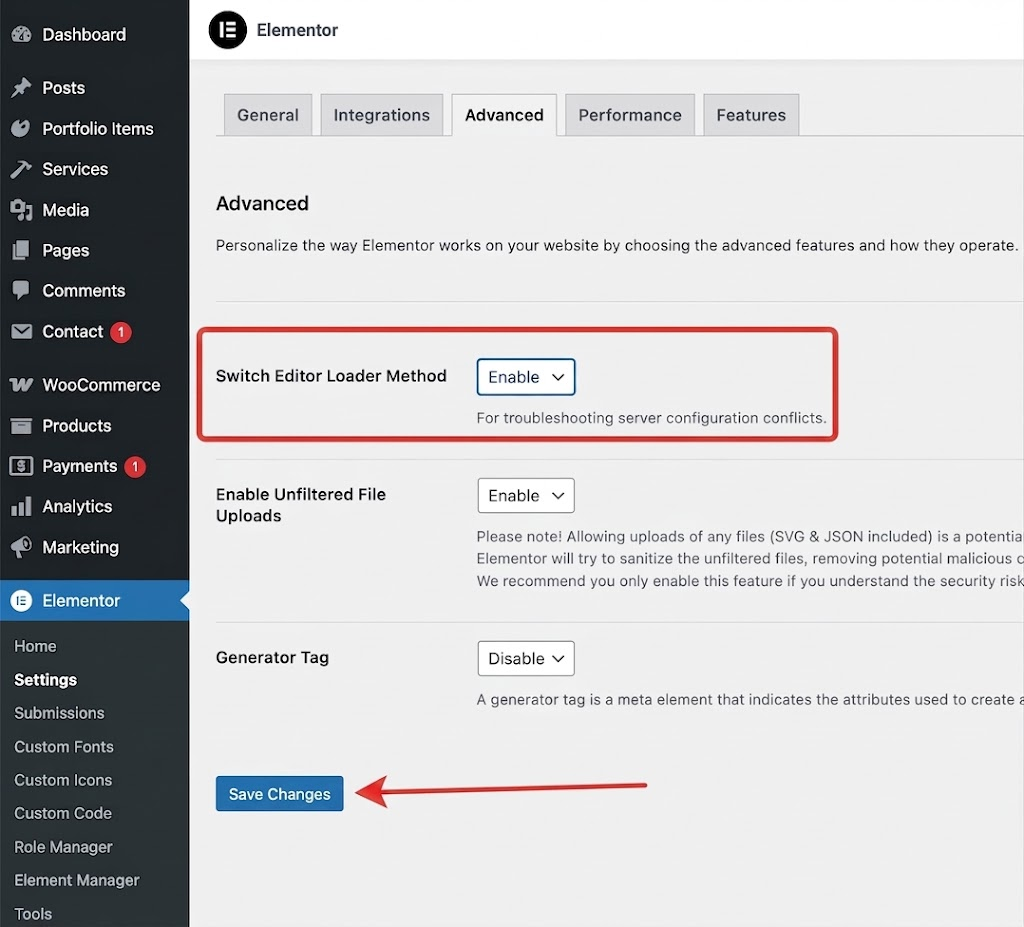
Task: Open the Generator Tag dropdown
Action: pos(526,658)
